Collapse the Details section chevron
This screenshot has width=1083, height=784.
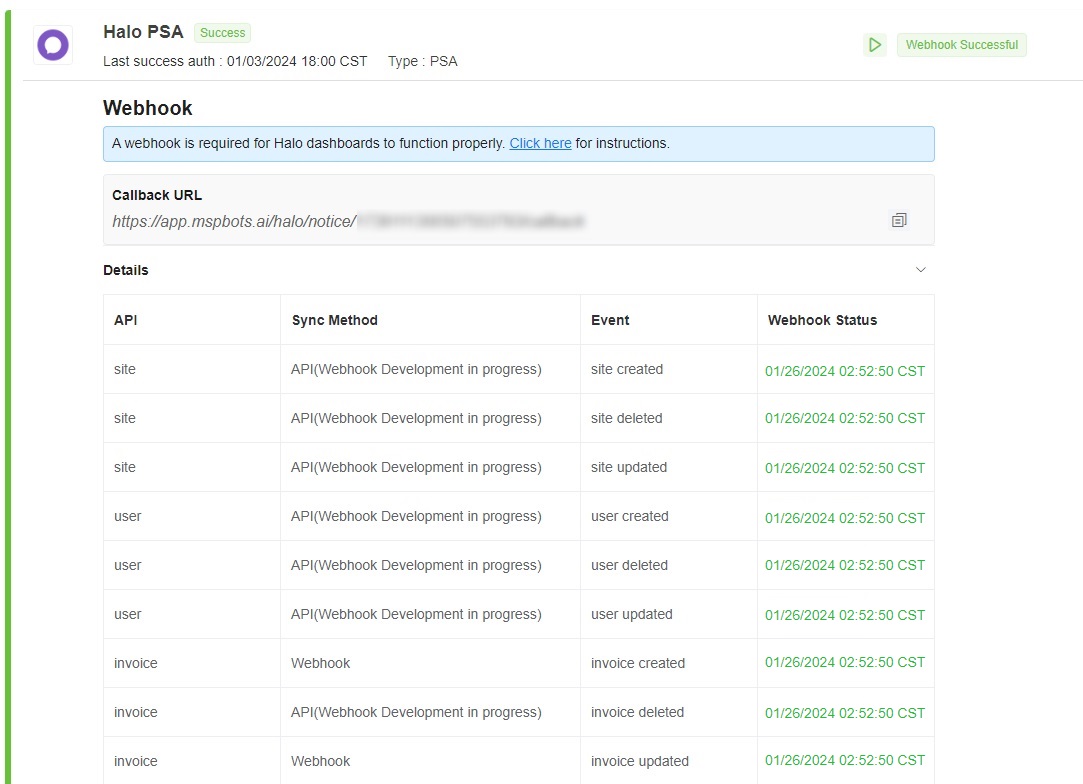click(921, 270)
